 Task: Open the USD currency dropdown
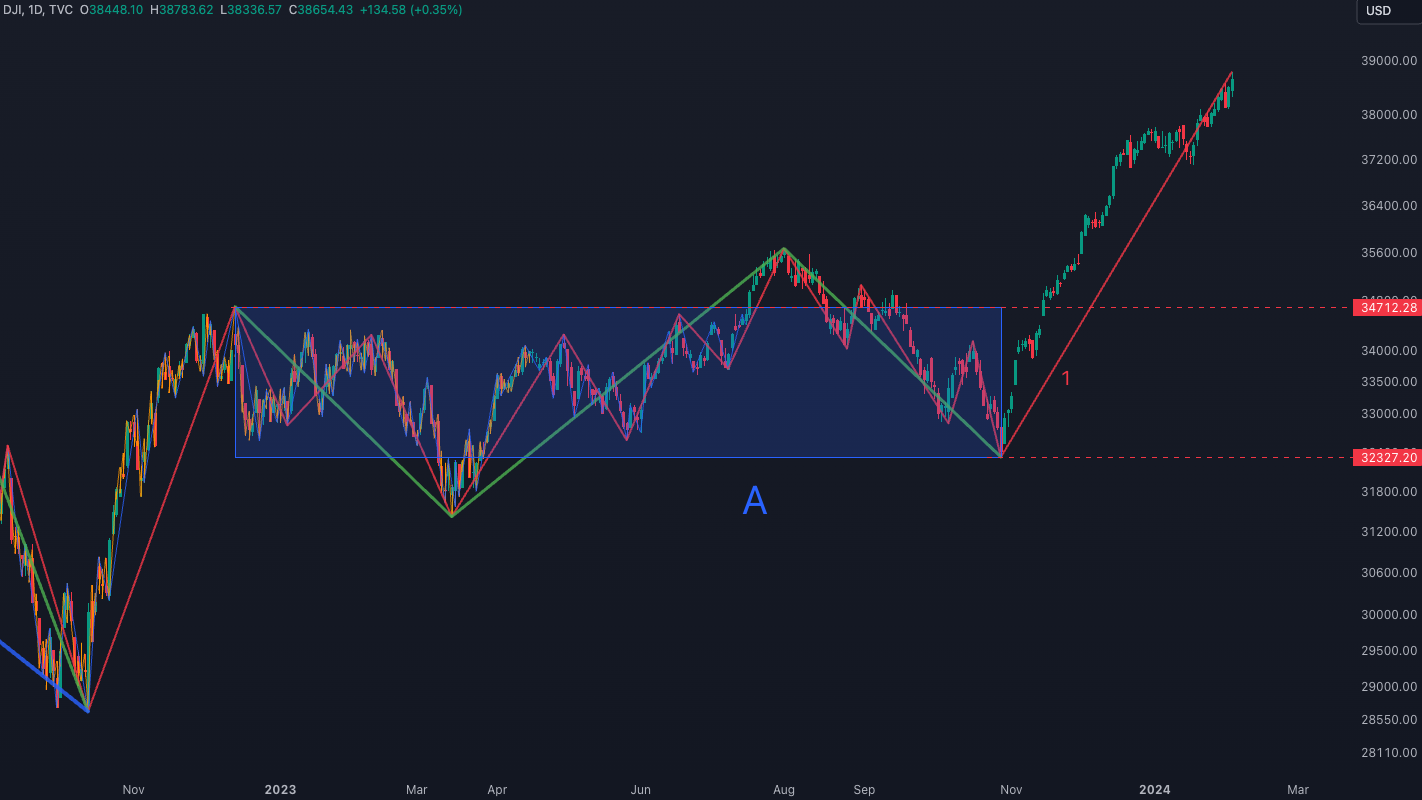point(1379,11)
